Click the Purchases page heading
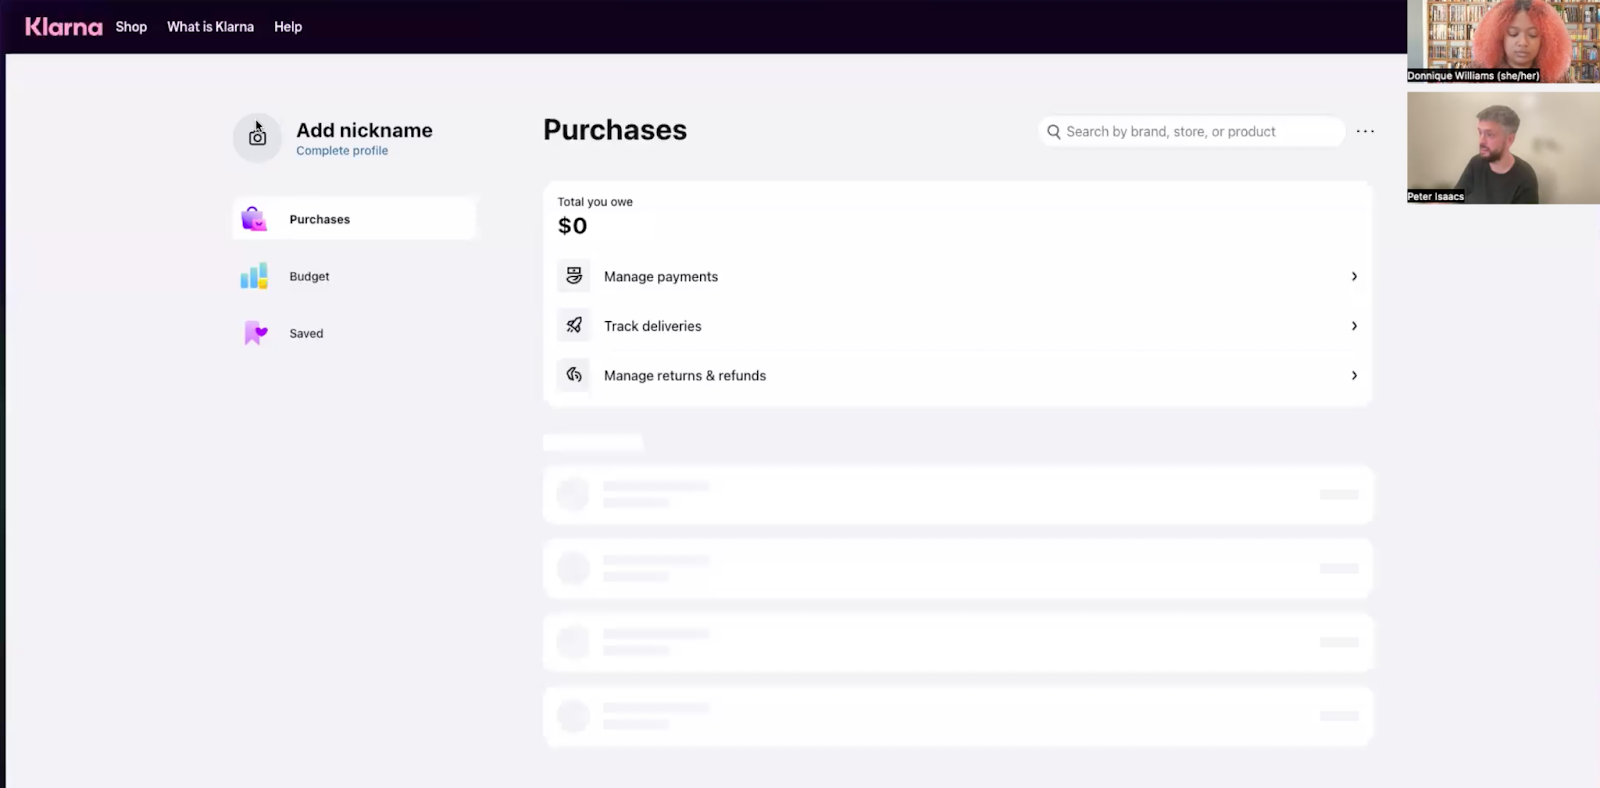The image size is (1600, 788). pos(615,130)
